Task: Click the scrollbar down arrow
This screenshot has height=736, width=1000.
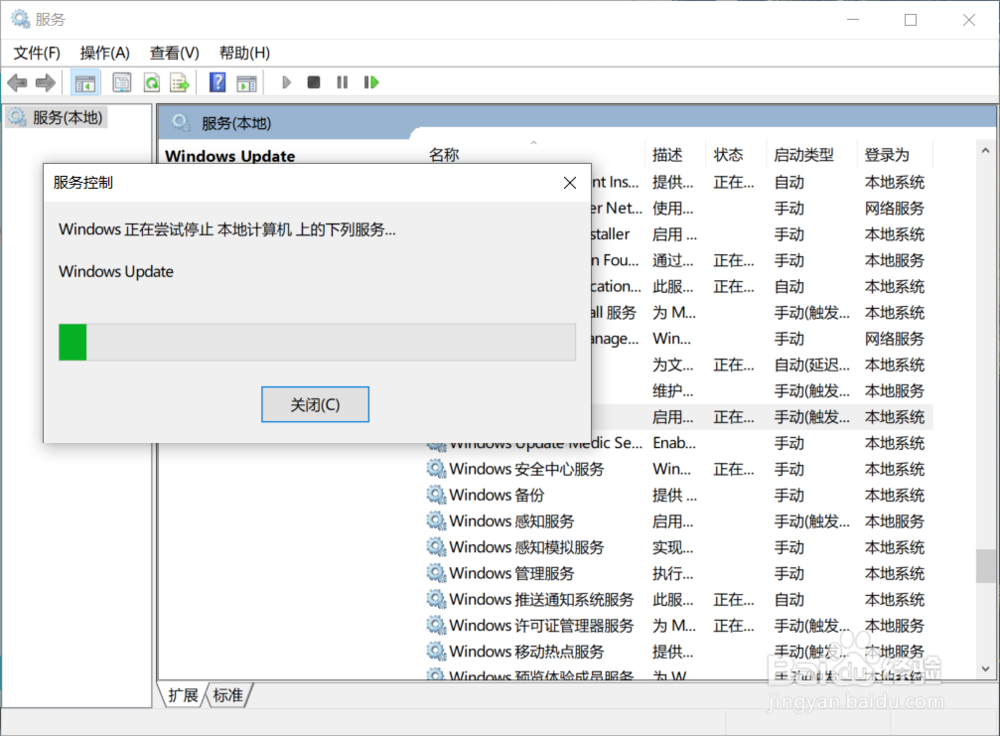Action: (986, 669)
